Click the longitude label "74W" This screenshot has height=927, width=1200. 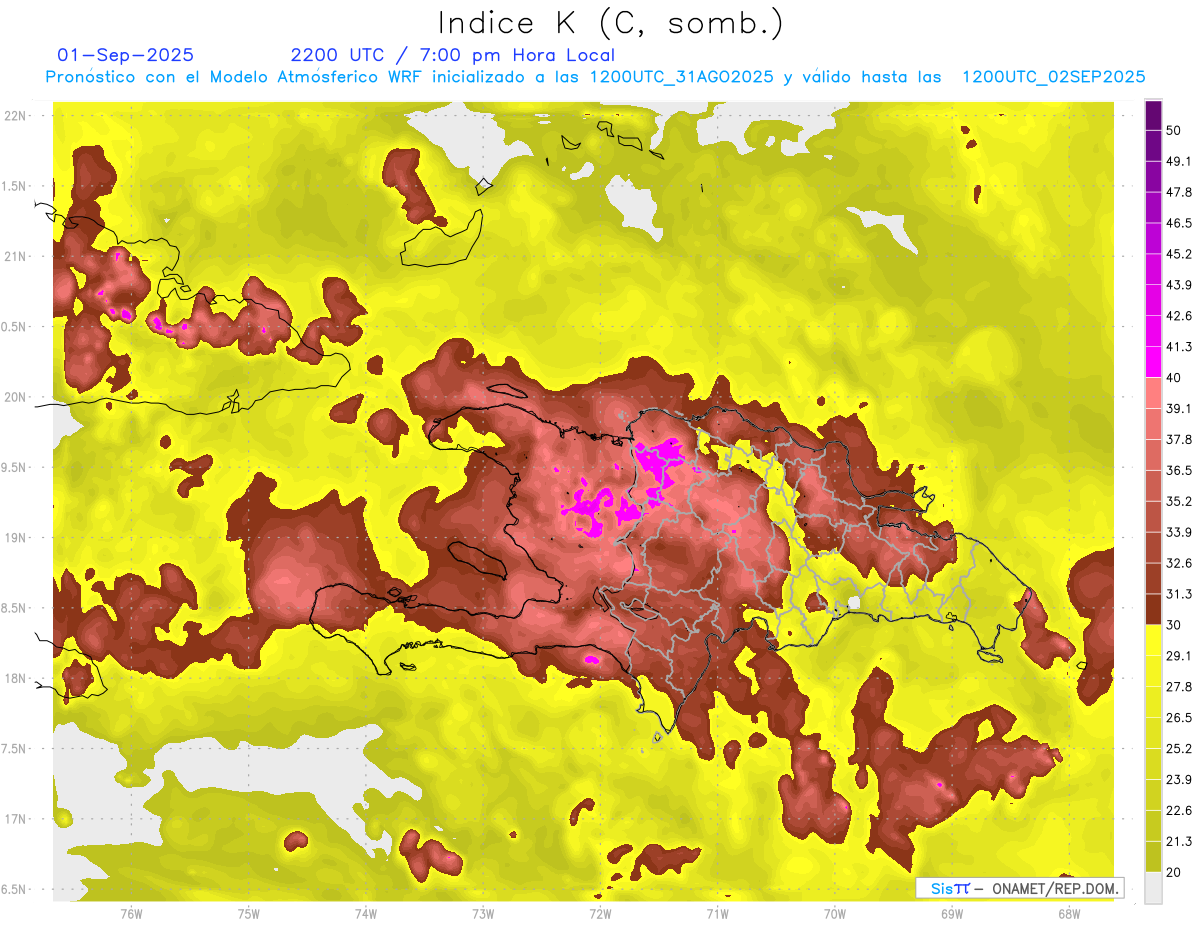(365, 914)
